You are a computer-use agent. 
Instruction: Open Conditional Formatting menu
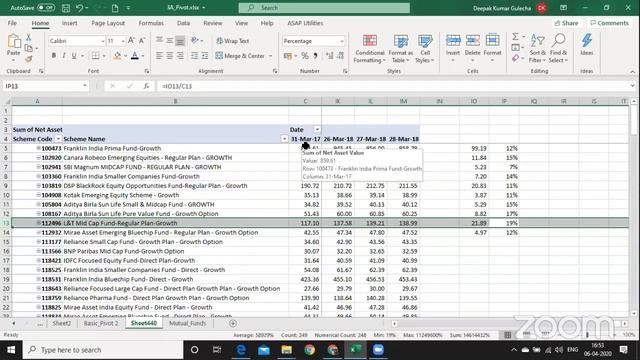369,49
